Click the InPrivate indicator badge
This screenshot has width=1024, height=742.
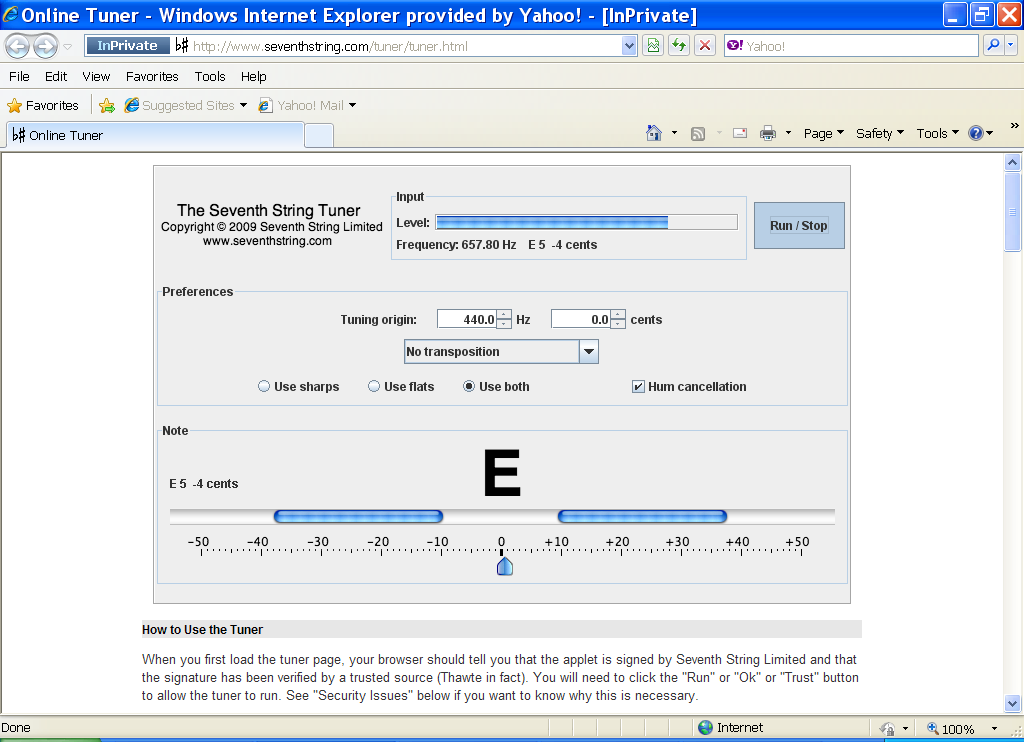click(x=127, y=46)
